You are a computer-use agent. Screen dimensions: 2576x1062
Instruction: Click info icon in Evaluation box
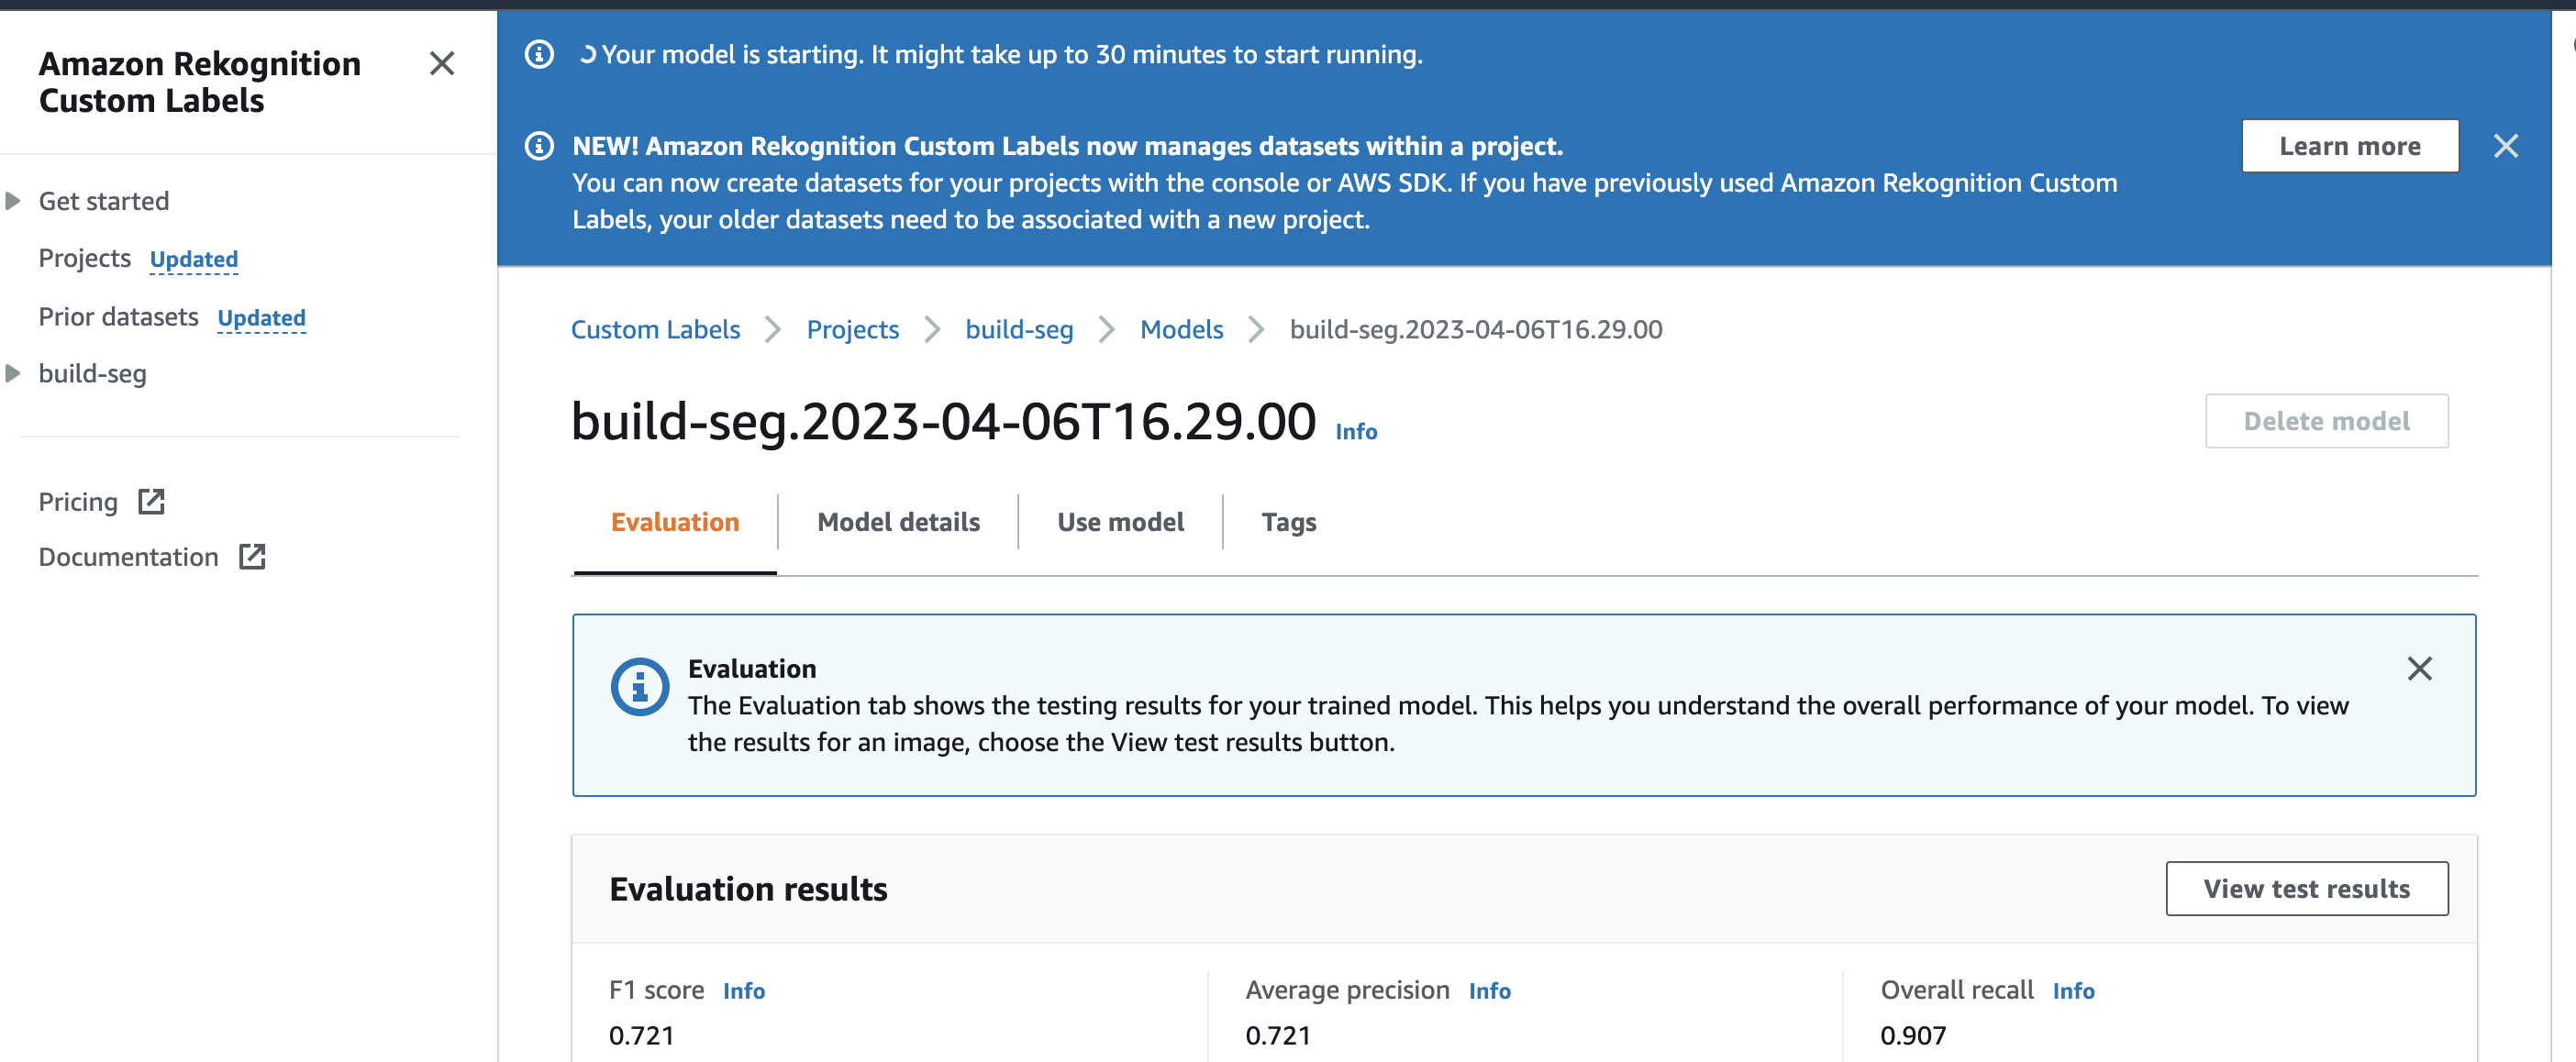[639, 687]
